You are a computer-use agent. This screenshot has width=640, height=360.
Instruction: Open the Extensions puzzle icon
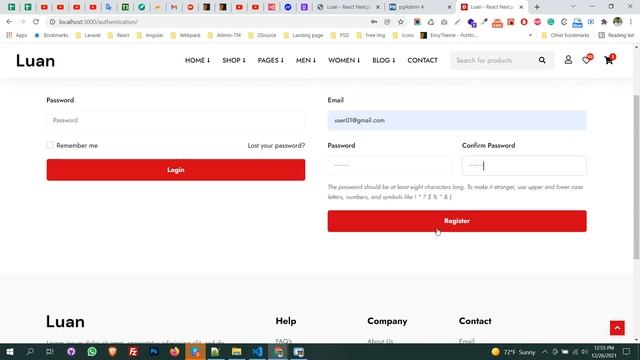coord(604,22)
